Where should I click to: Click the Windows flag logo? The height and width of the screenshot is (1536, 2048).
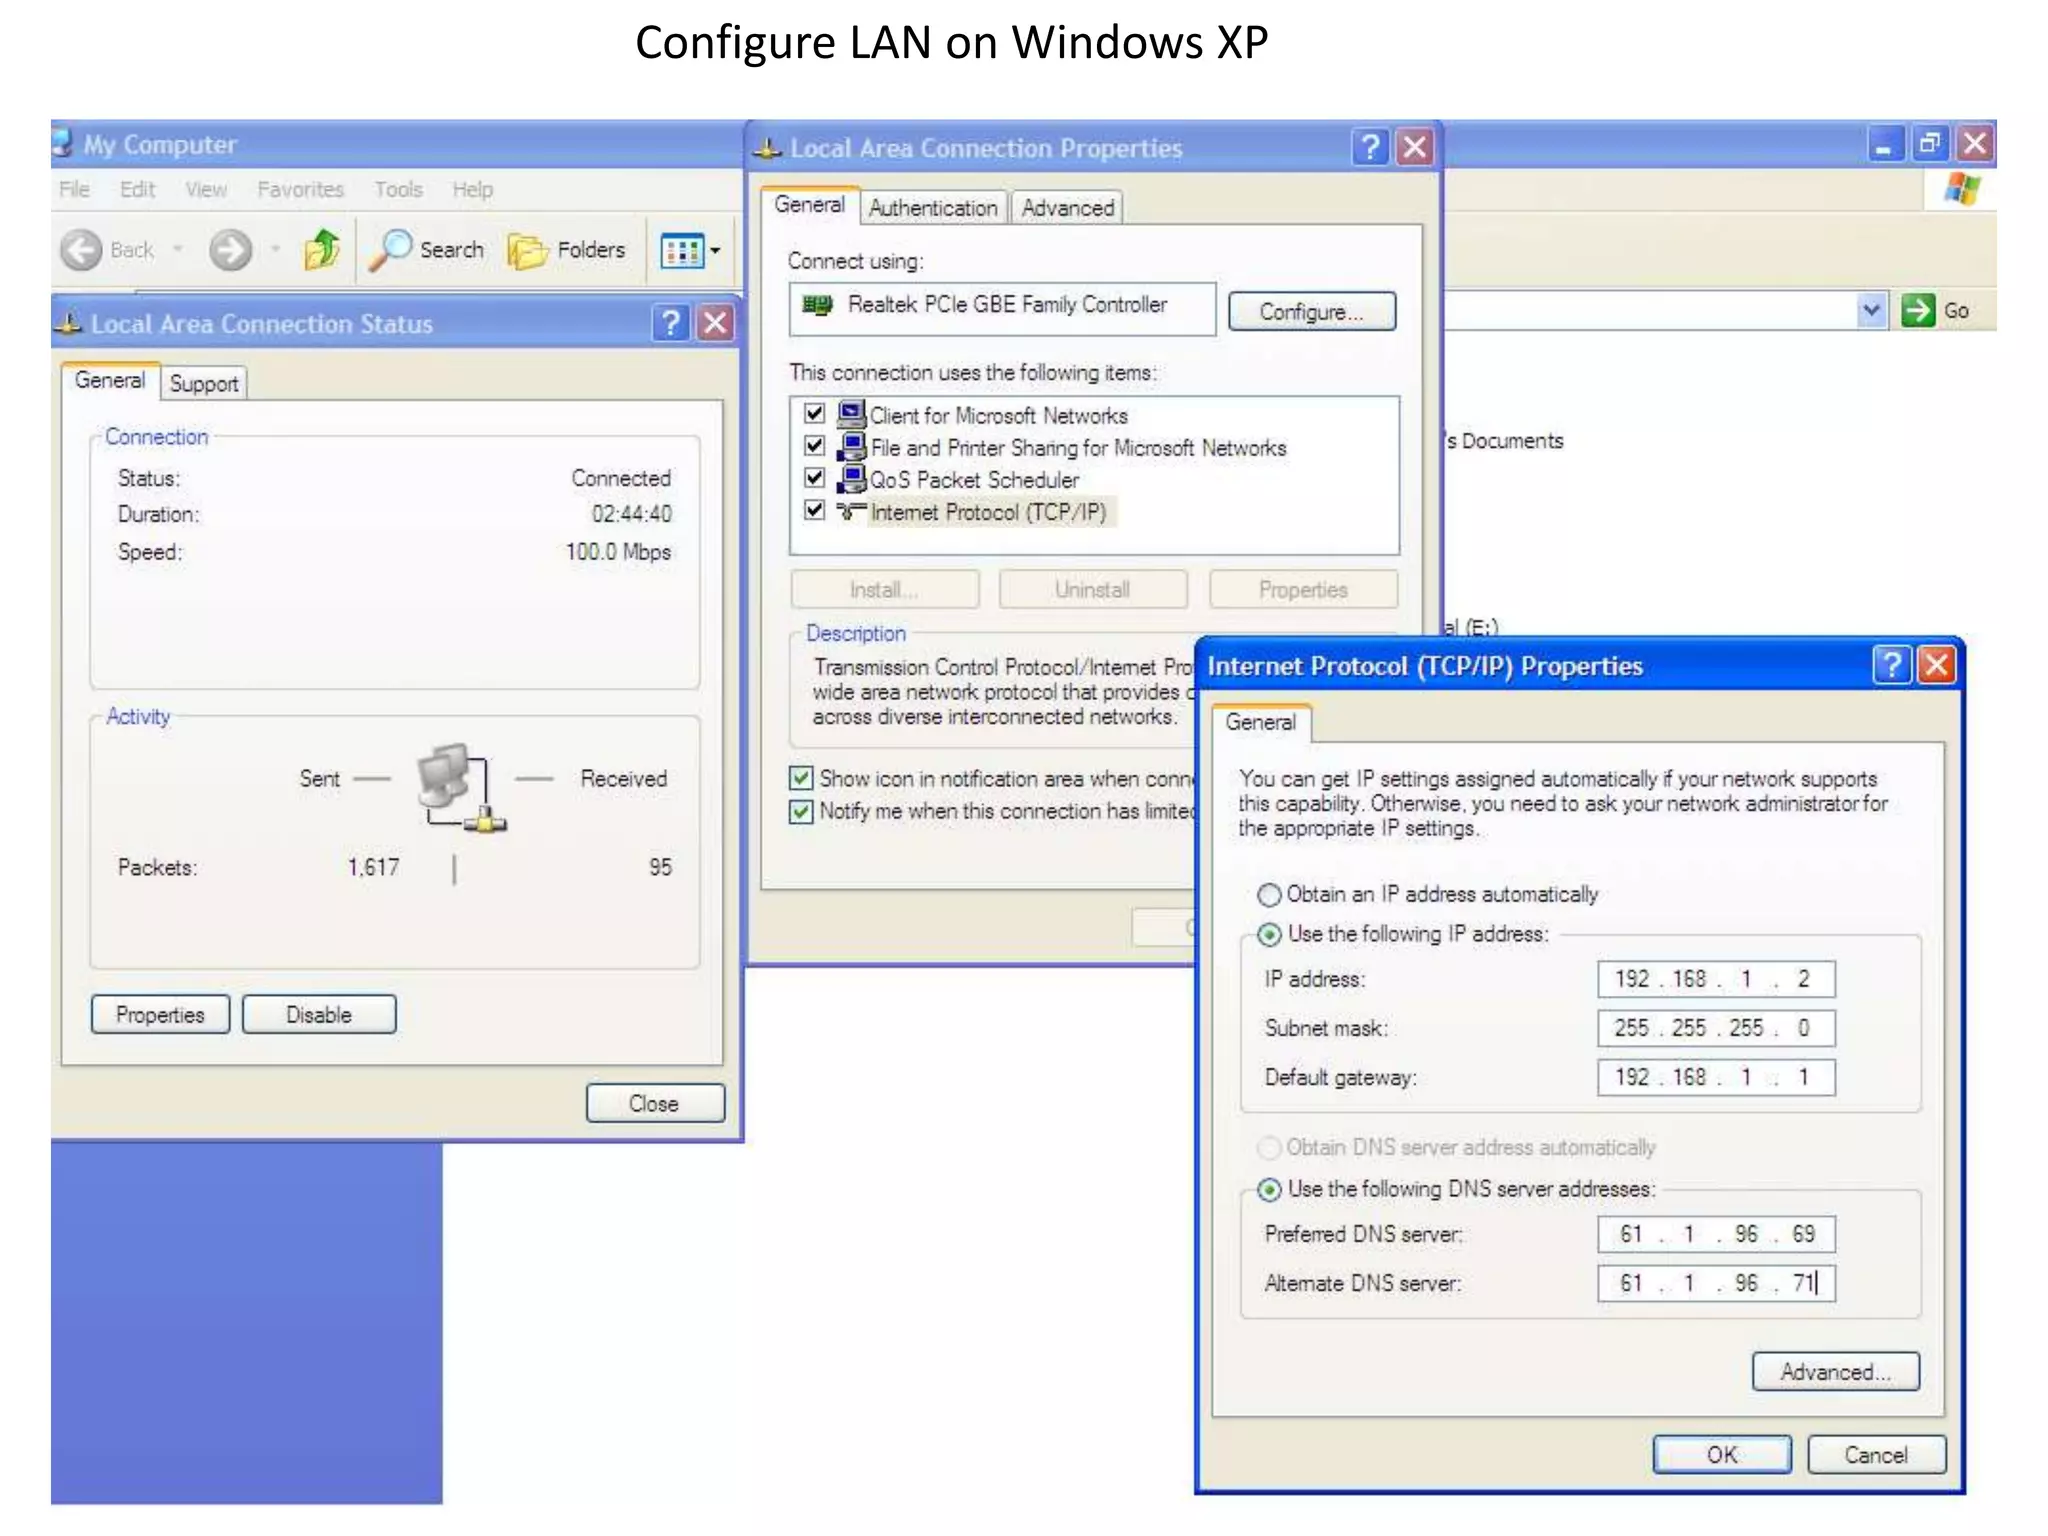tap(1962, 189)
